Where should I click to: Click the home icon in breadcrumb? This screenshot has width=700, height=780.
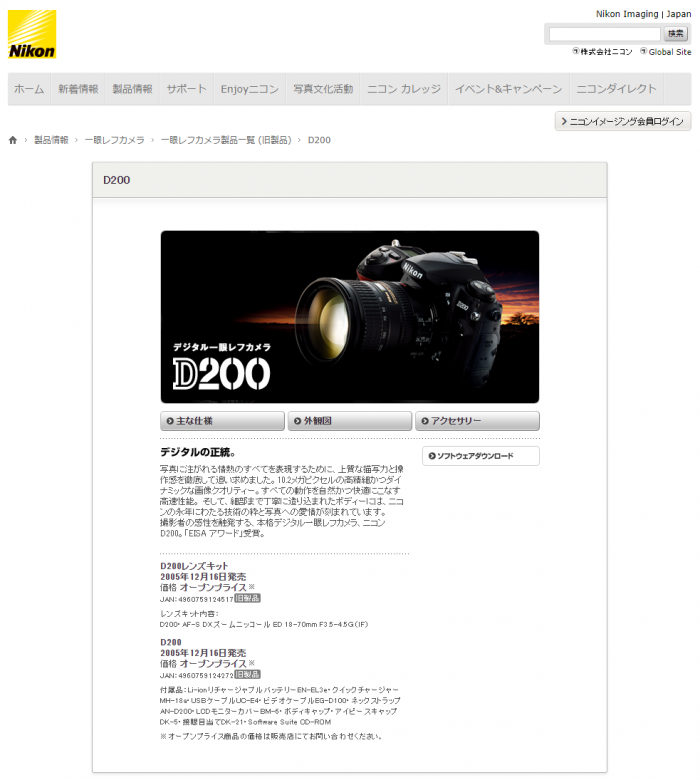click(x=13, y=140)
